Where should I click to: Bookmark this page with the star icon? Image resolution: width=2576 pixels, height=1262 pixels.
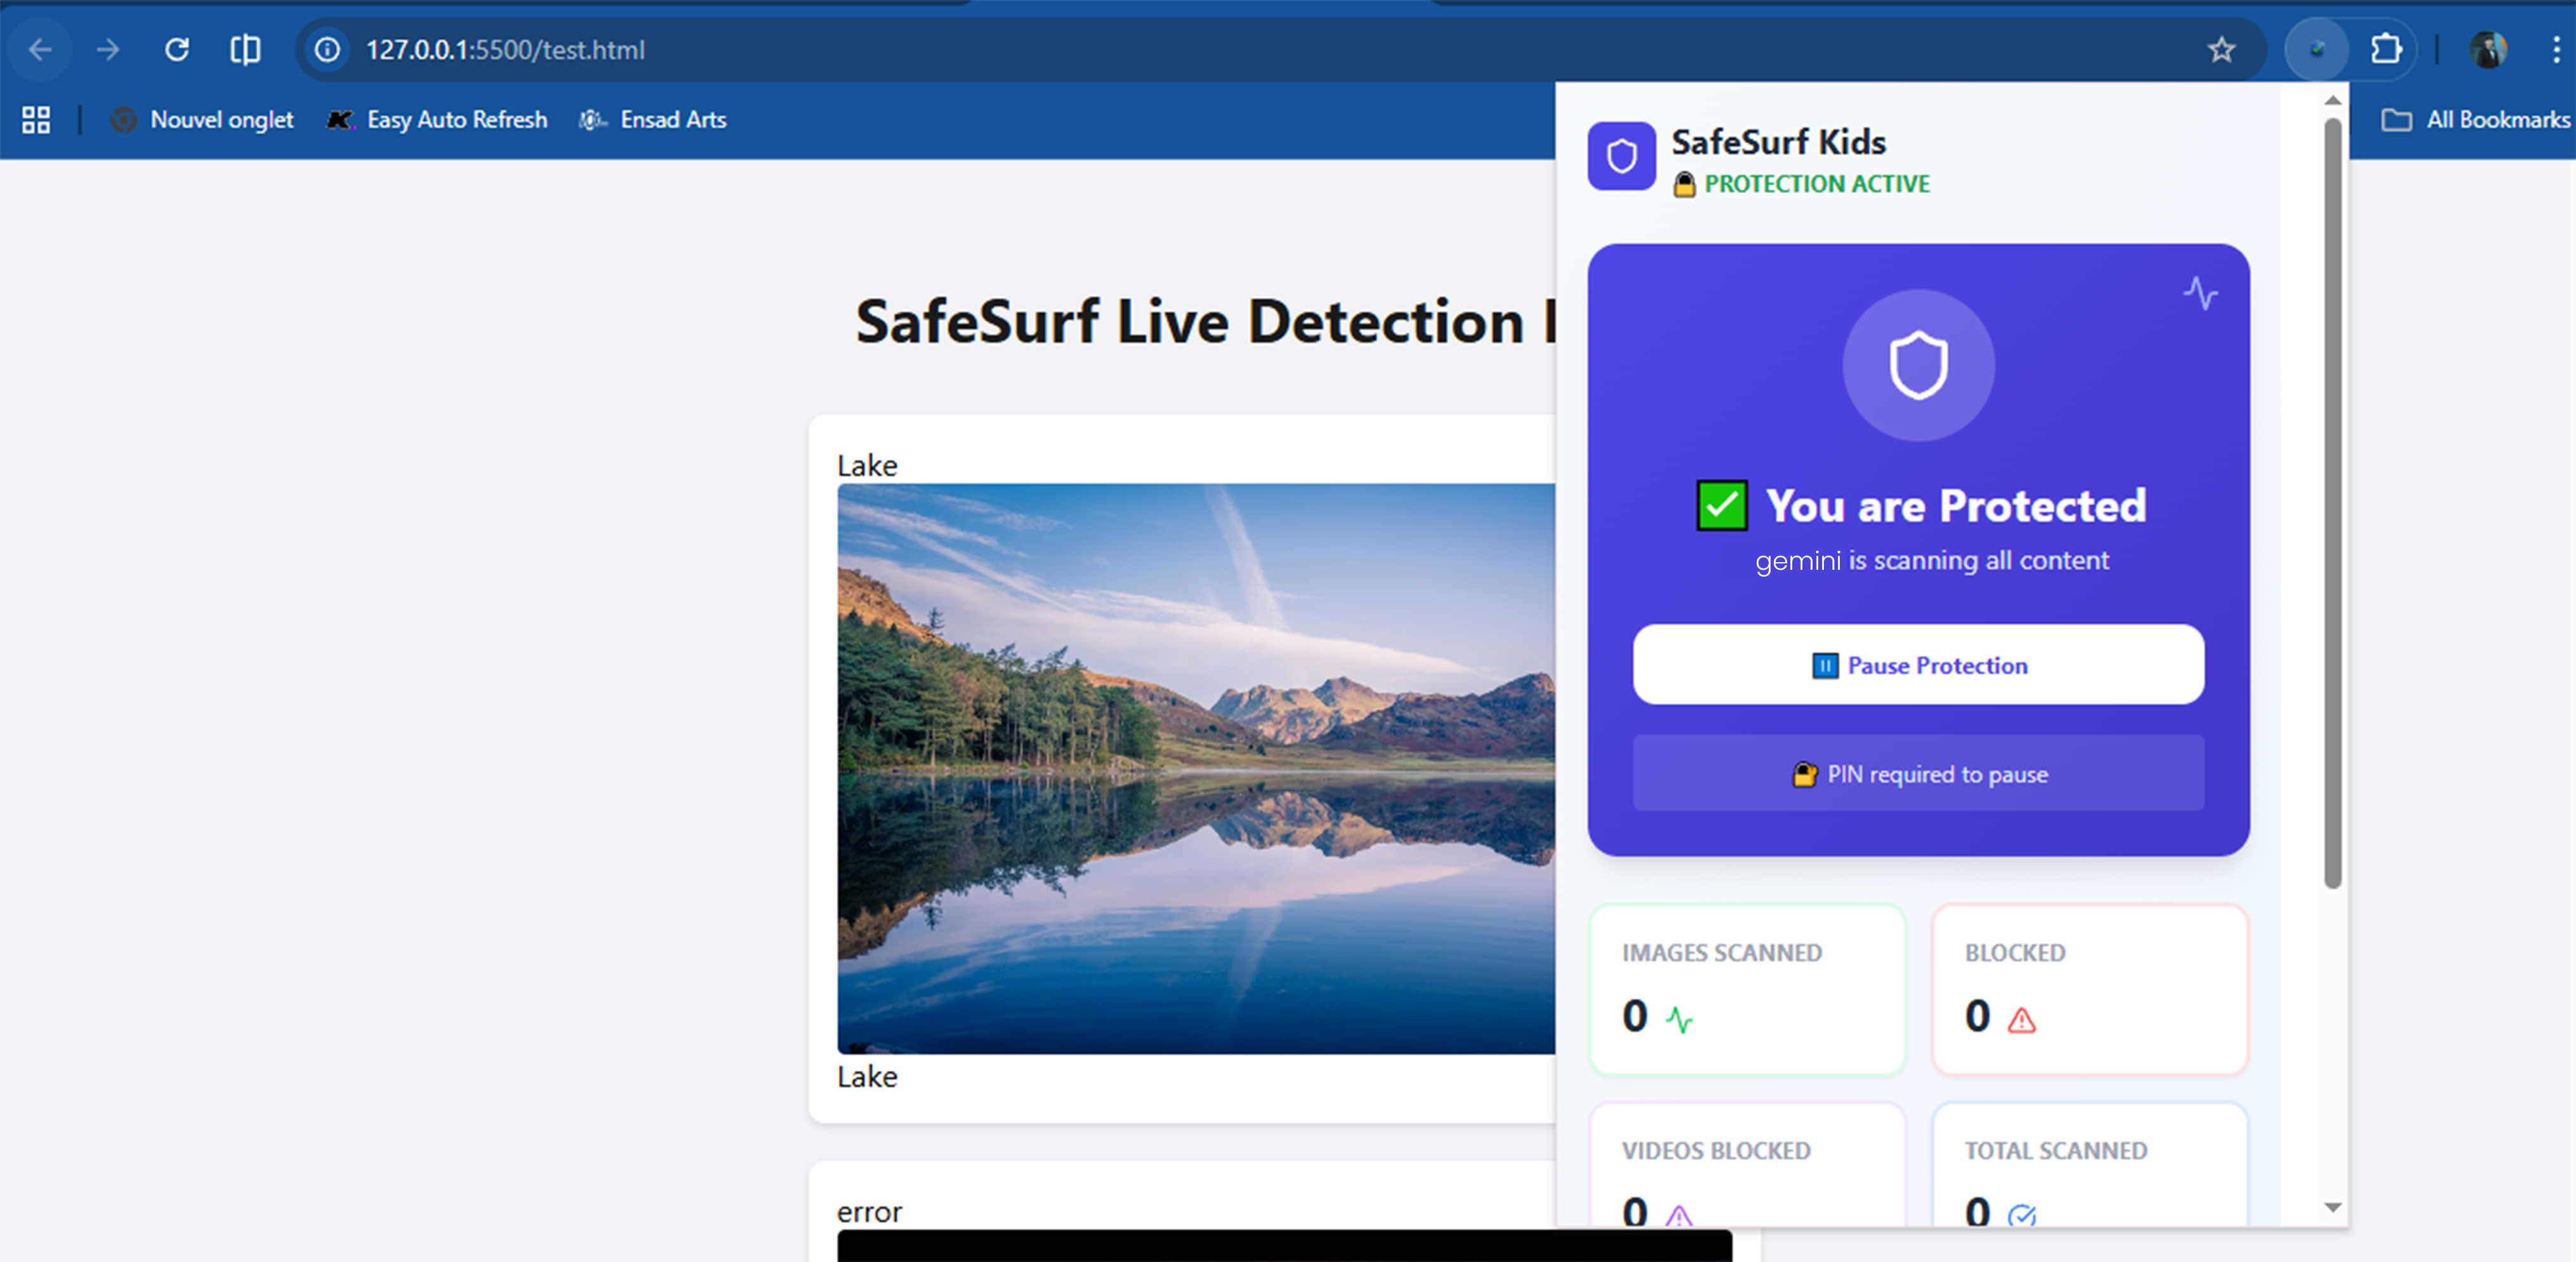pos(2221,49)
